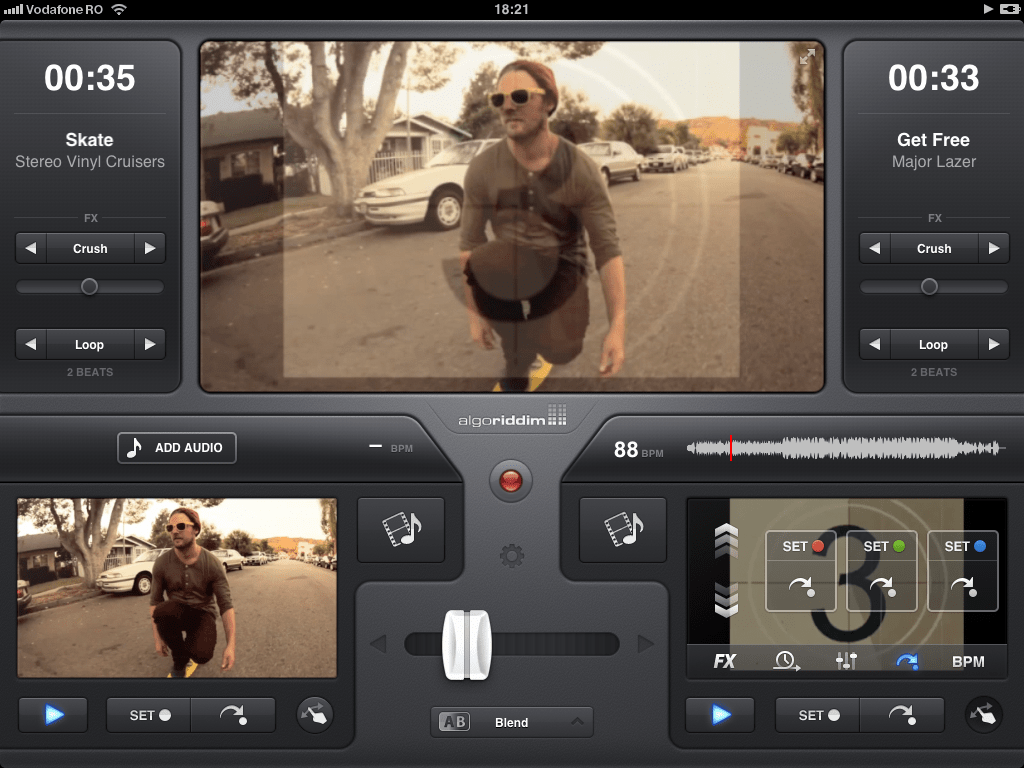Tap left deck scratch touch icon

315,714
